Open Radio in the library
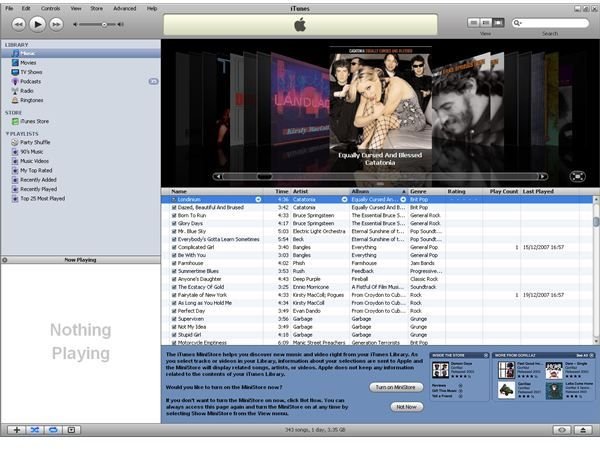This screenshot has width=600, height=449. point(80,91)
